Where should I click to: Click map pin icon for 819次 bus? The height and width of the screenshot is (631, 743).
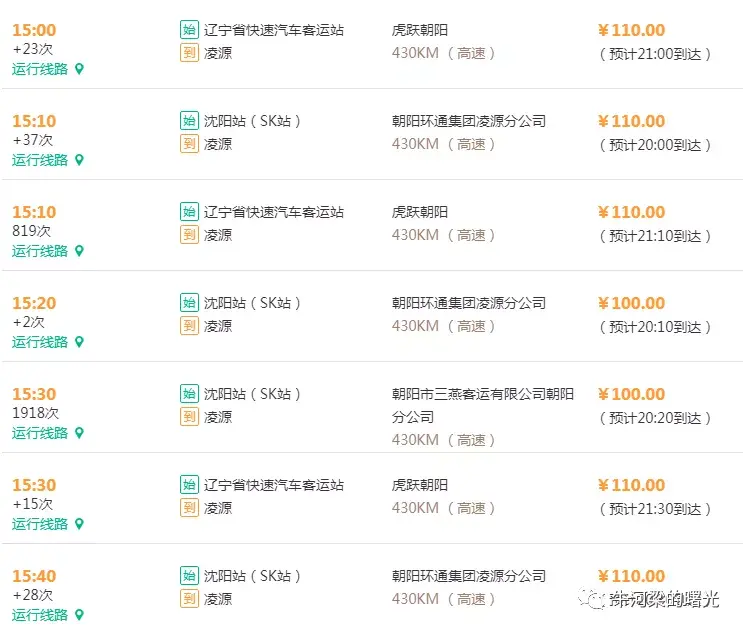pos(80,251)
